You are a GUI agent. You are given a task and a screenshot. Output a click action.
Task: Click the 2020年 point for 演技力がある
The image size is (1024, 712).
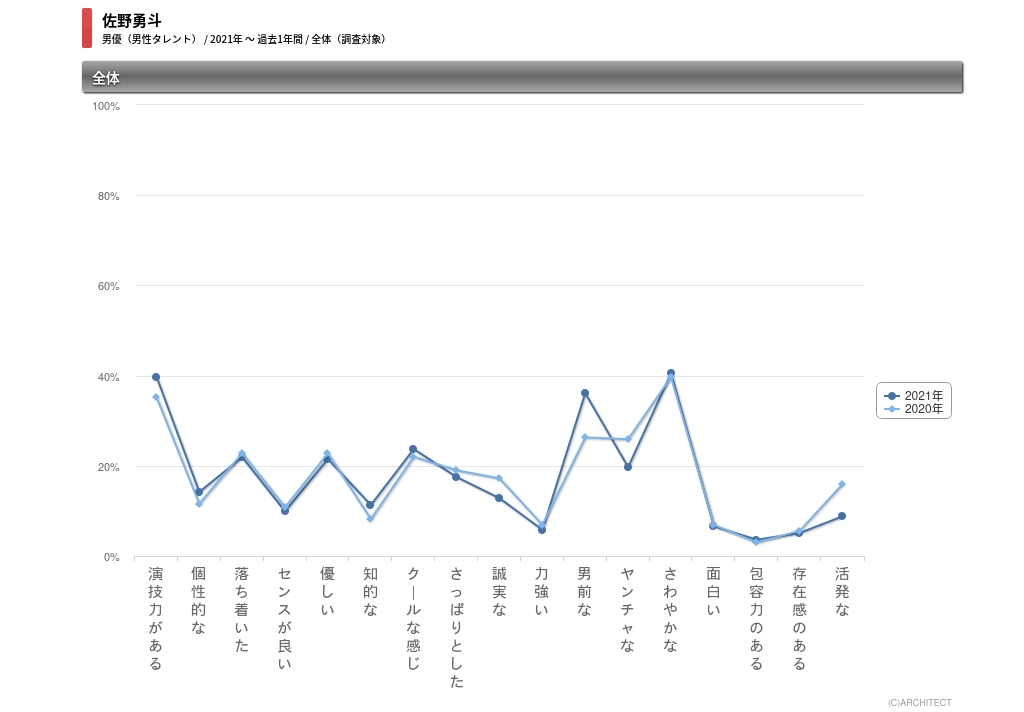[x=156, y=397]
